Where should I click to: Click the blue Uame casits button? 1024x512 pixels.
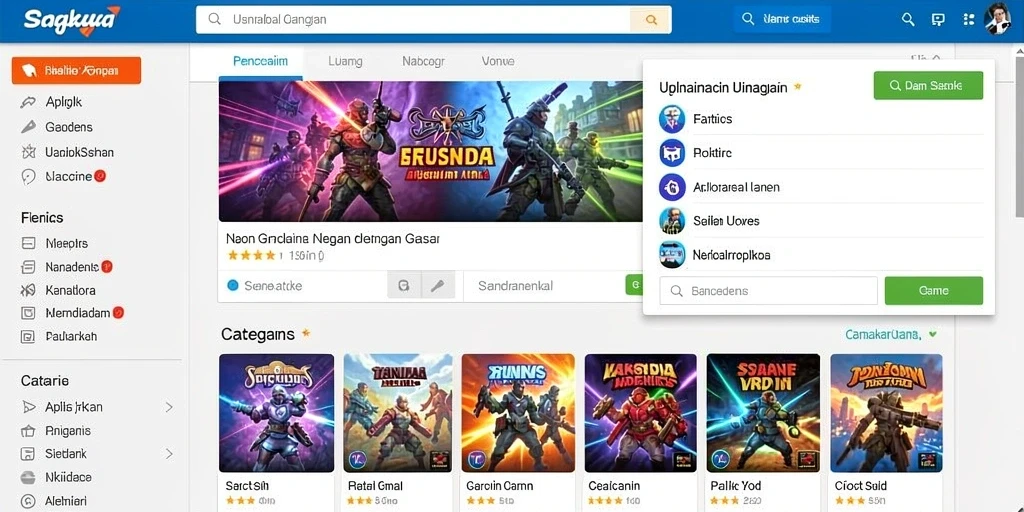coord(782,20)
